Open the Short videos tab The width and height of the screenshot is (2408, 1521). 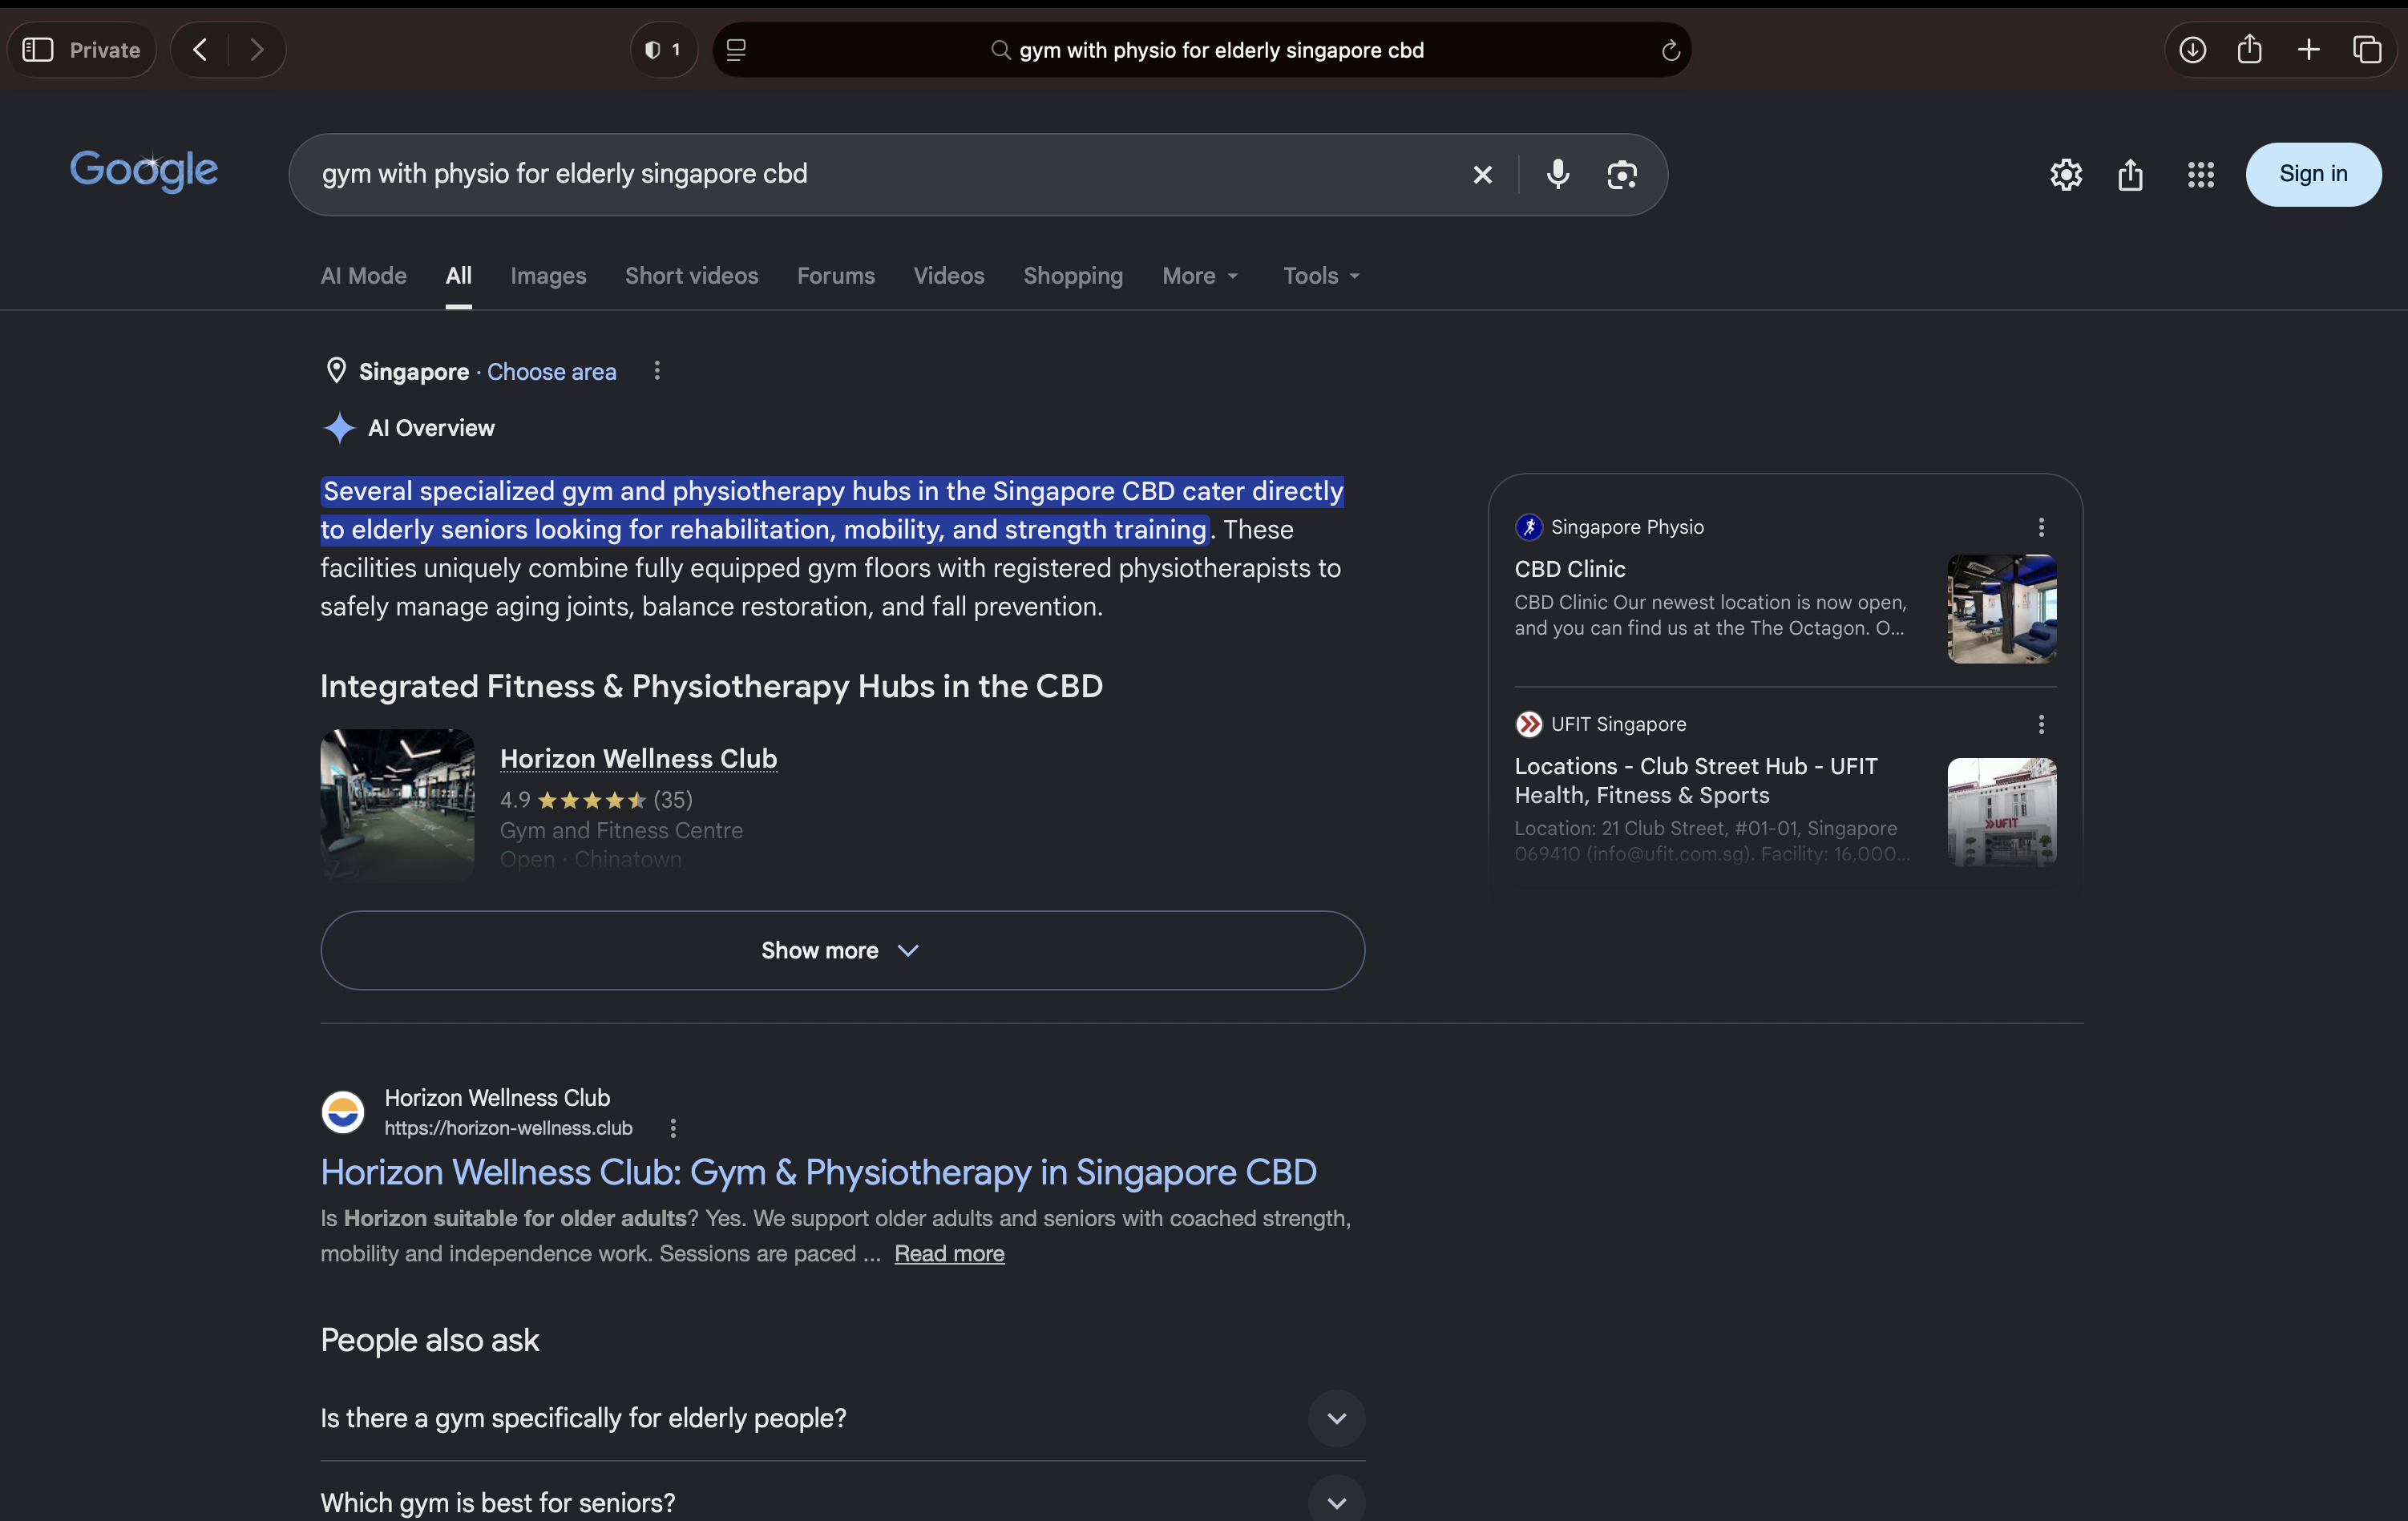[x=691, y=276]
